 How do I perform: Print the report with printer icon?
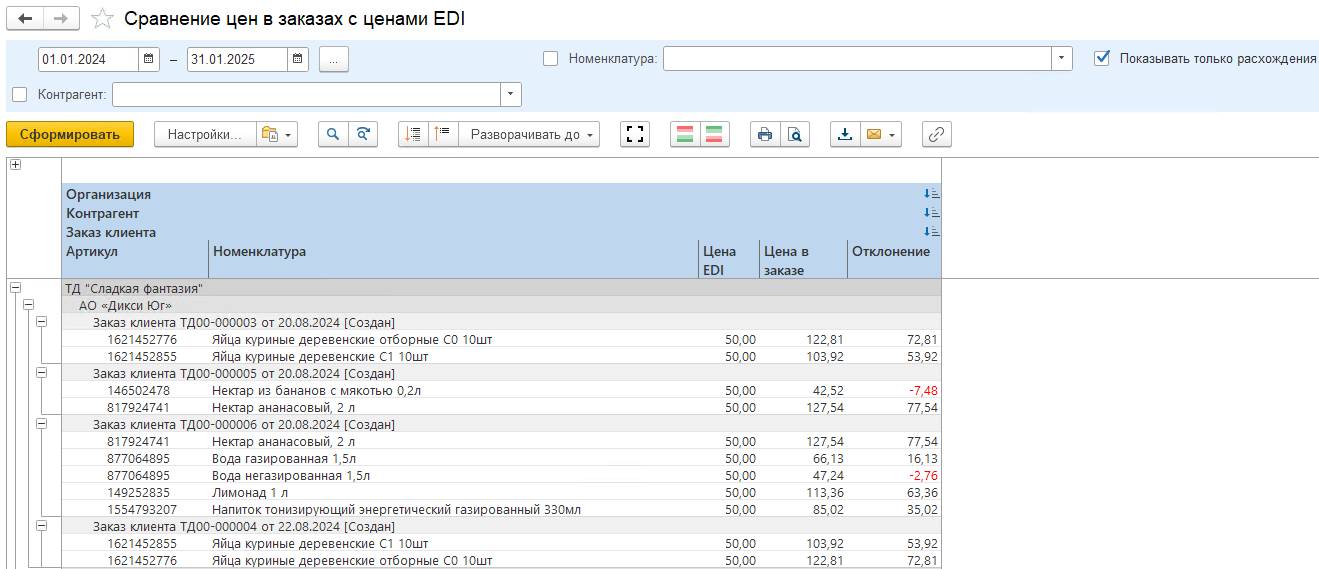pyautogui.click(x=765, y=135)
